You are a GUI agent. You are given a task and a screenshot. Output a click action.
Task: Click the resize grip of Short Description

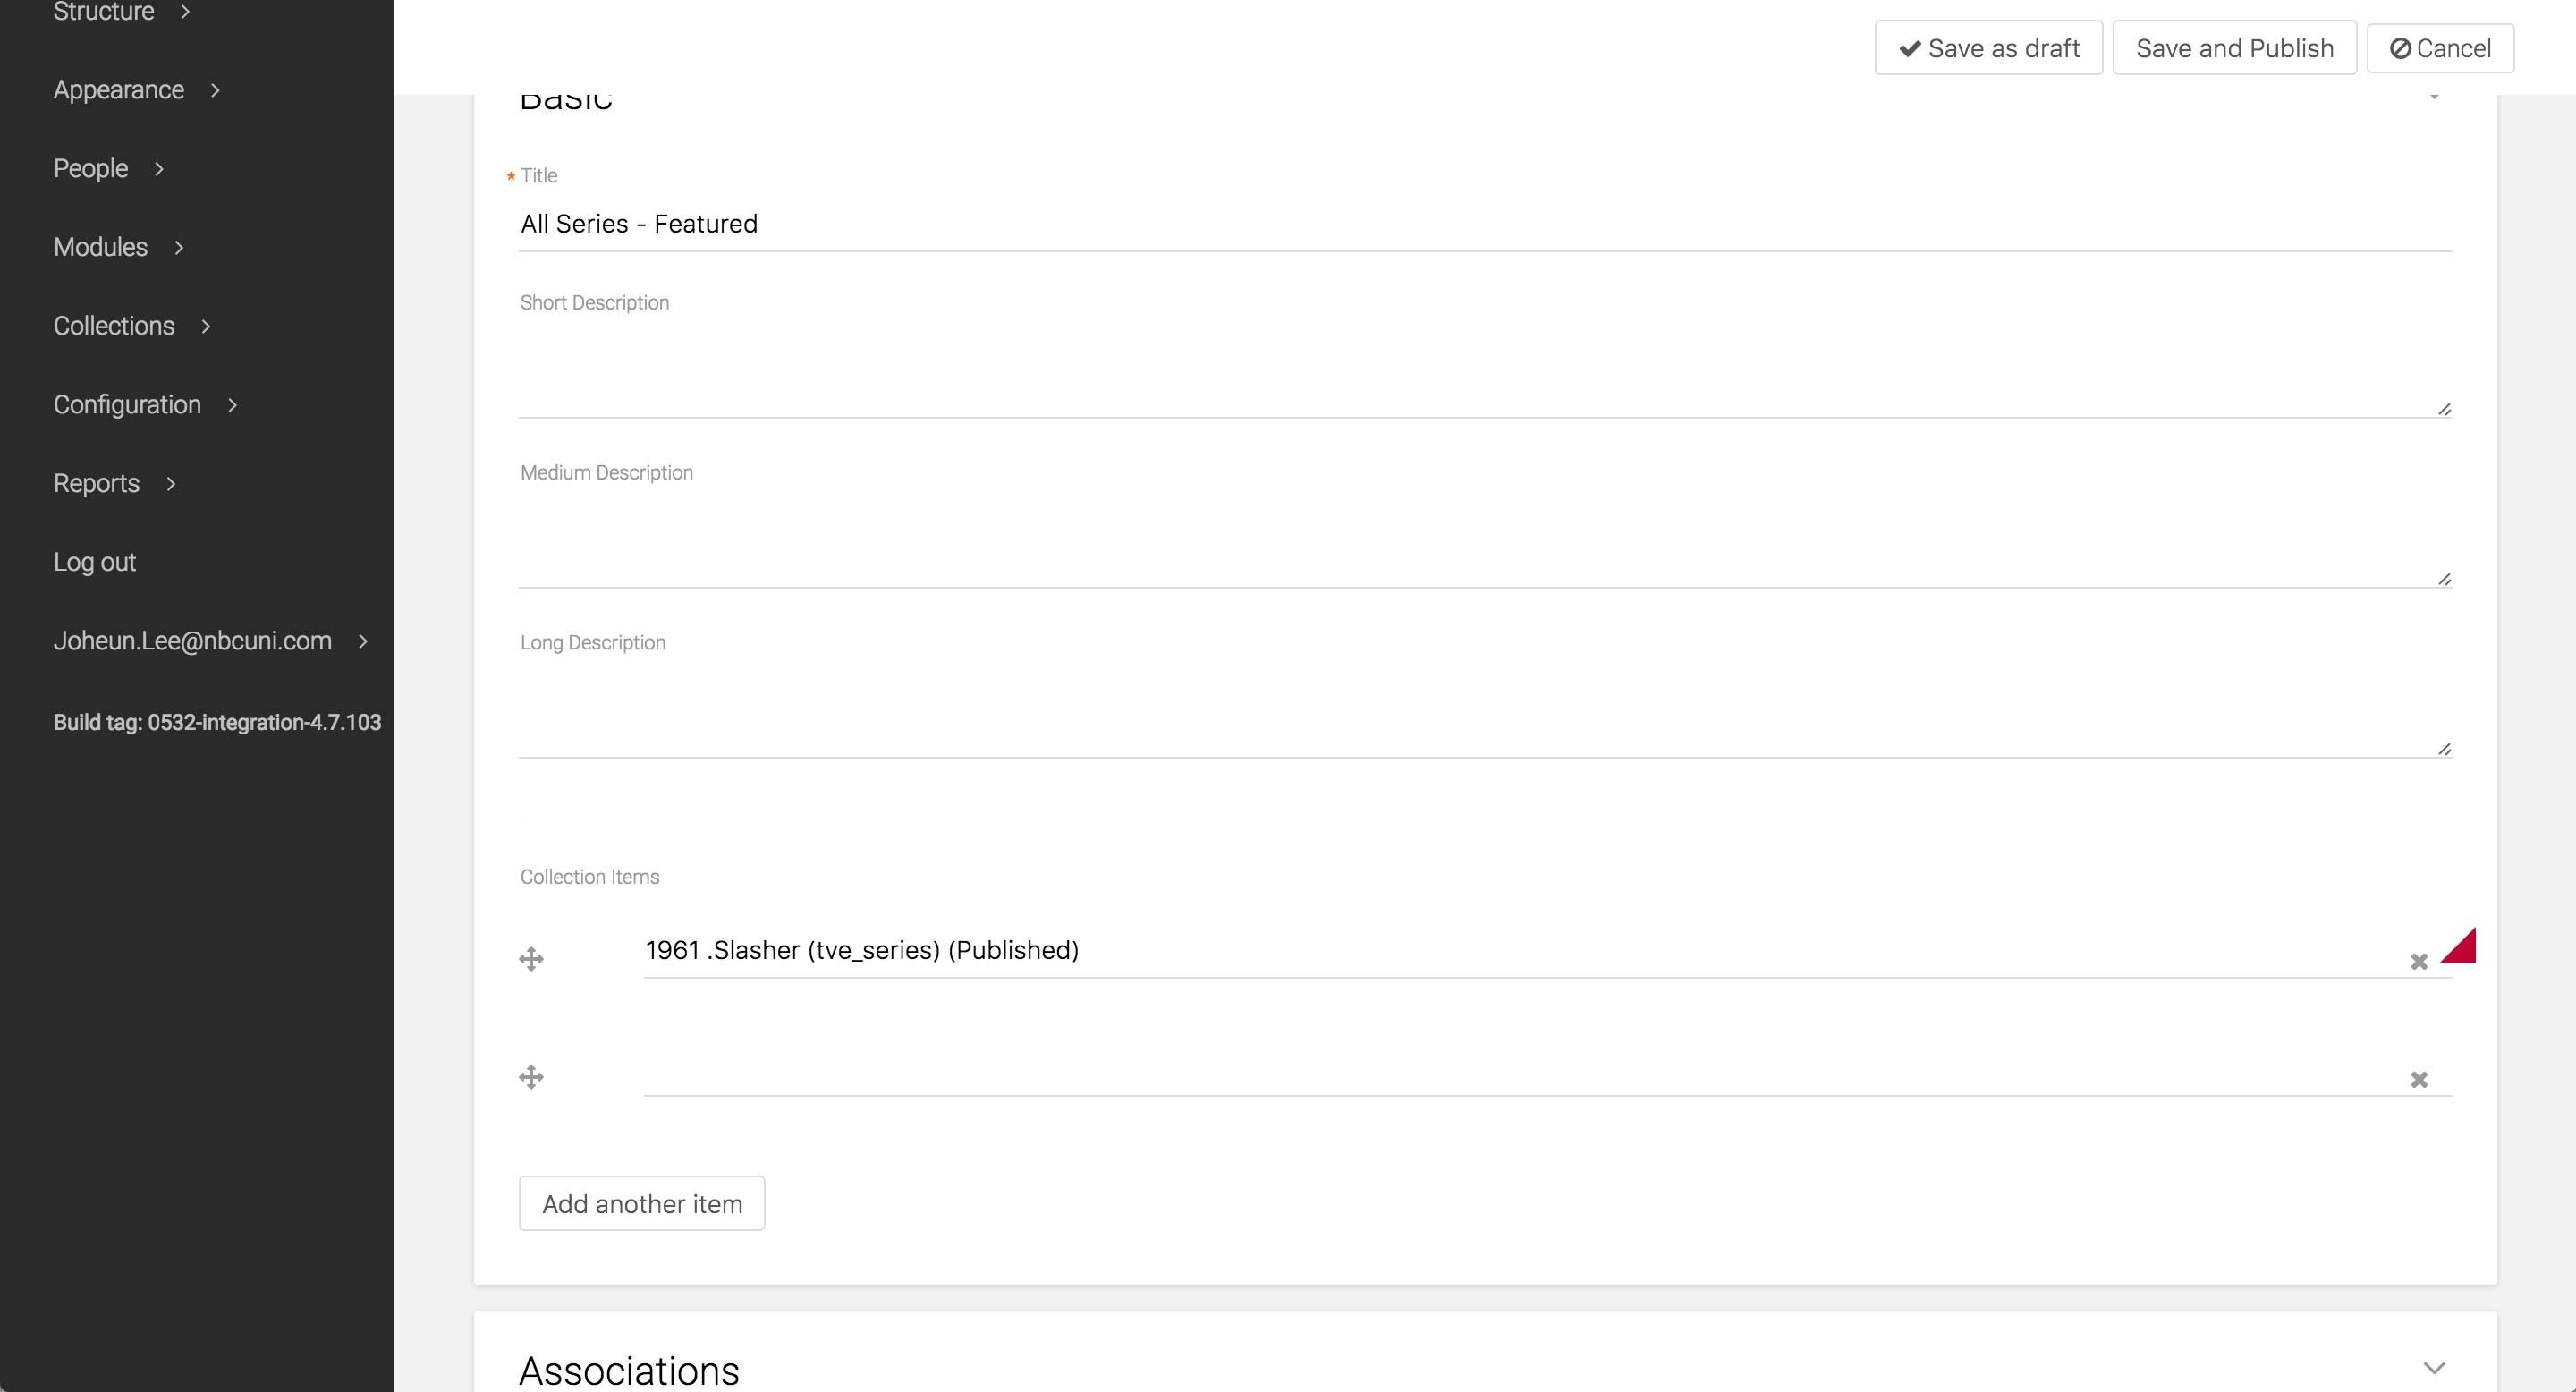tap(2444, 409)
